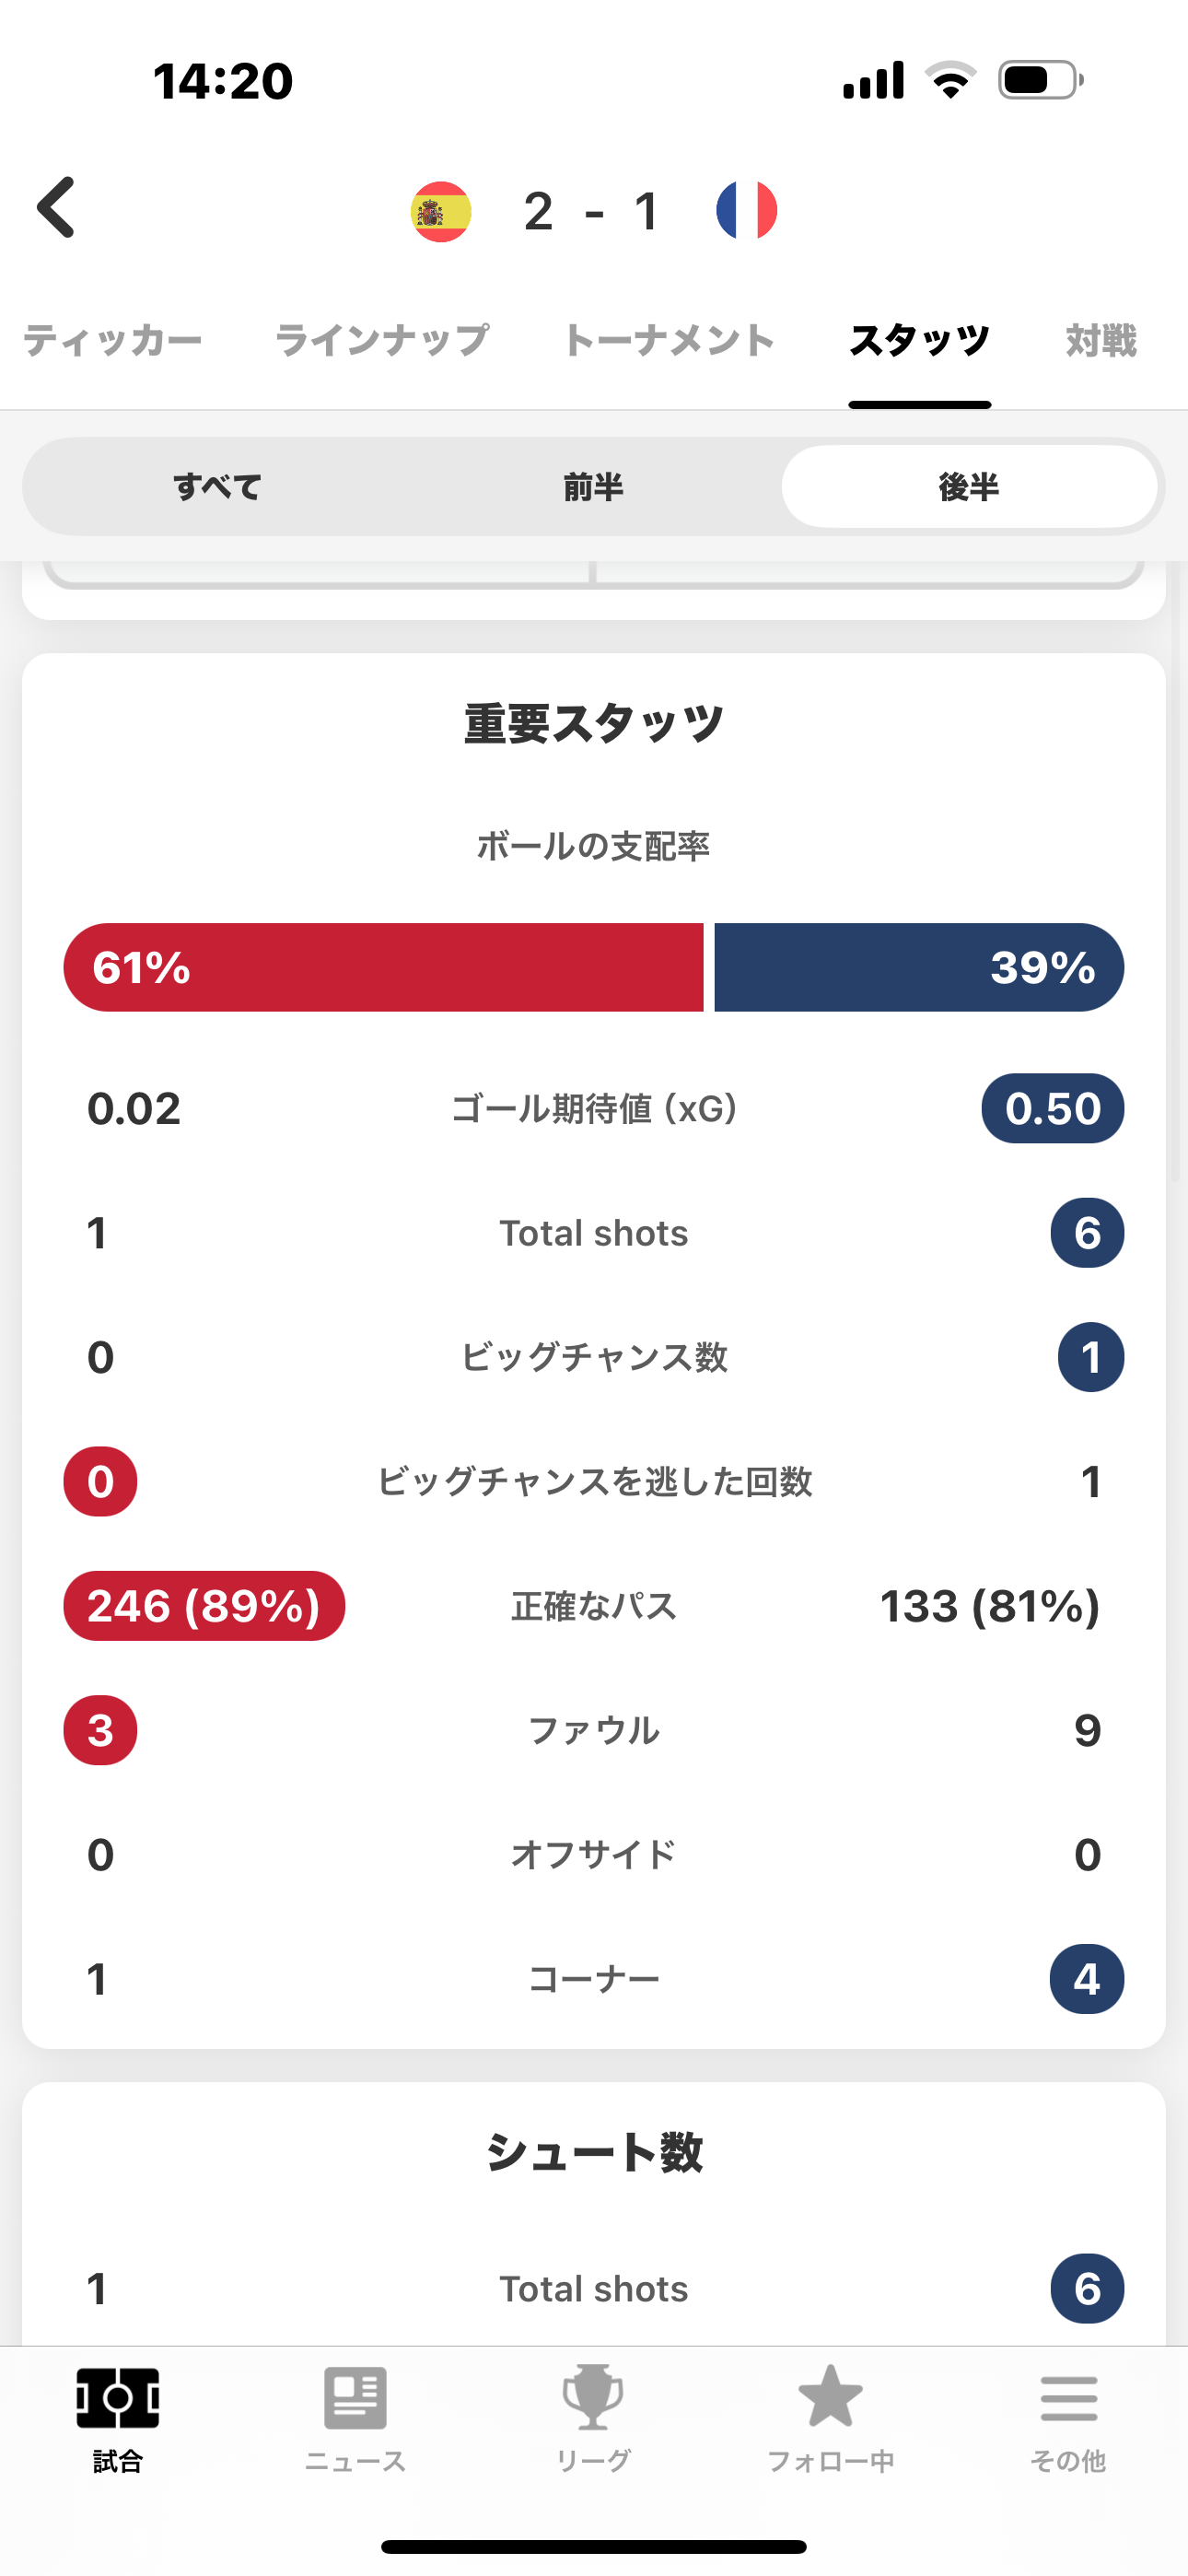Select the スタッツ tab
1188x2576 pixels.
[x=919, y=341]
